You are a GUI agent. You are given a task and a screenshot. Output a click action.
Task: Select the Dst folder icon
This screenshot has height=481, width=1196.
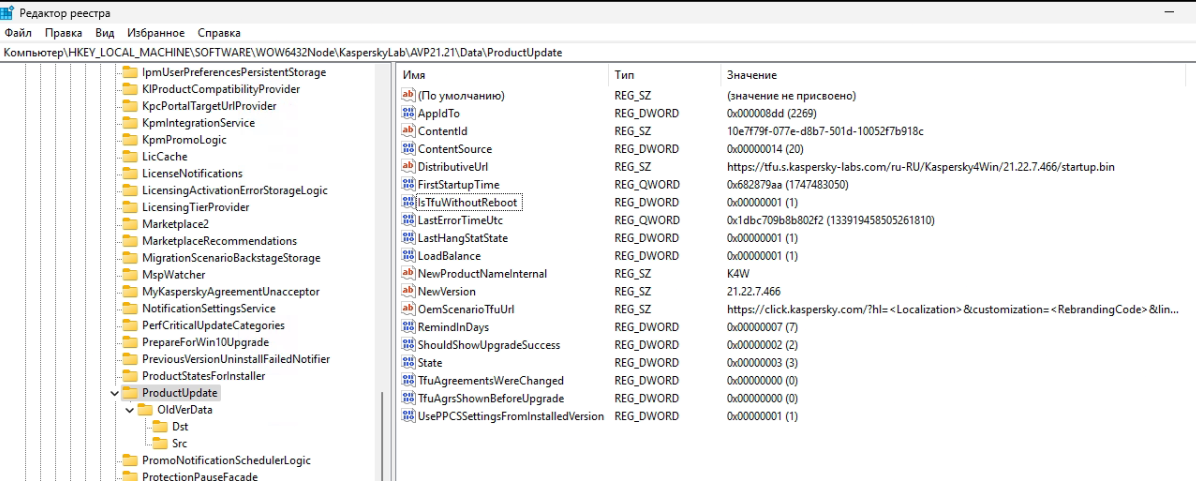coord(160,426)
